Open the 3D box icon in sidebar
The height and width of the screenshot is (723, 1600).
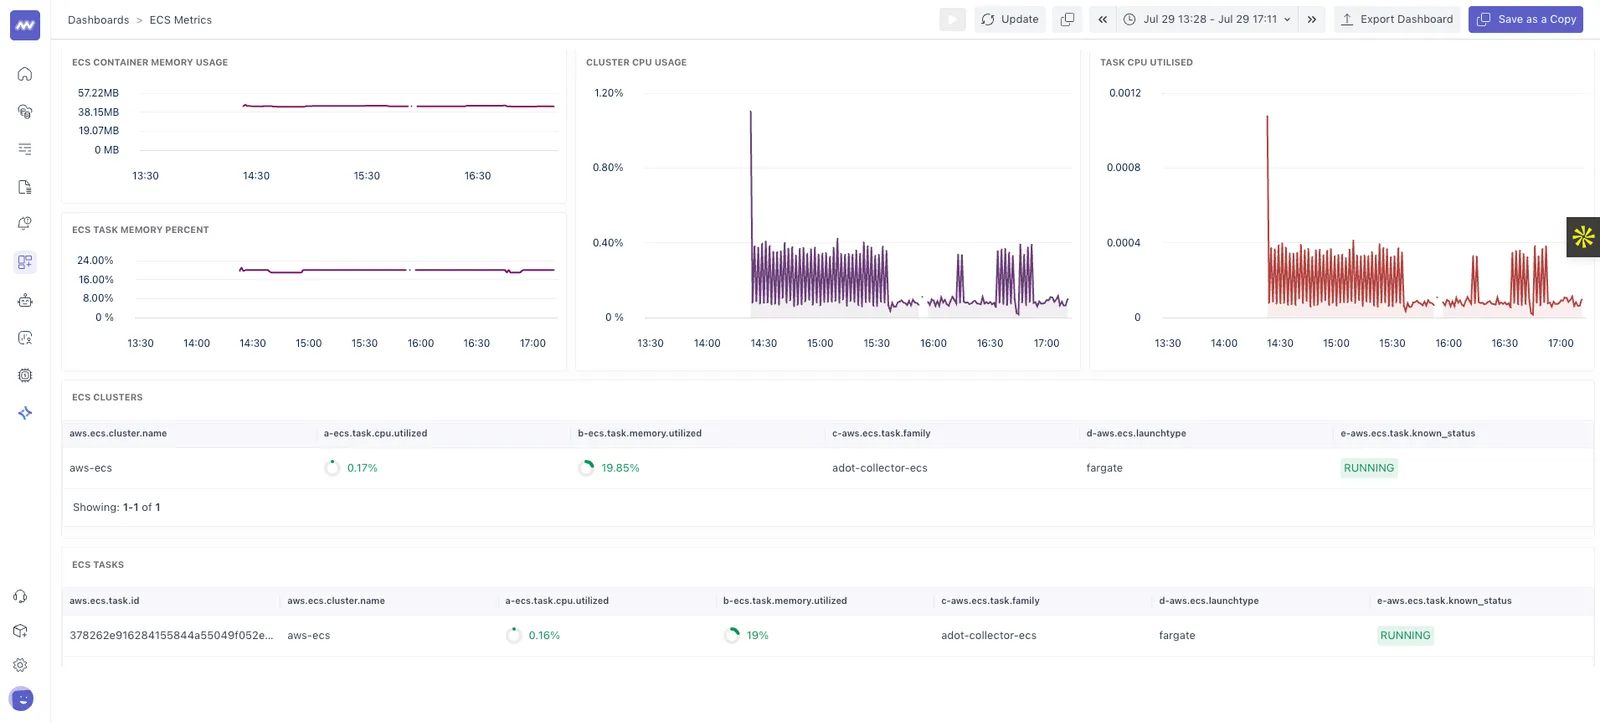point(20,631)
